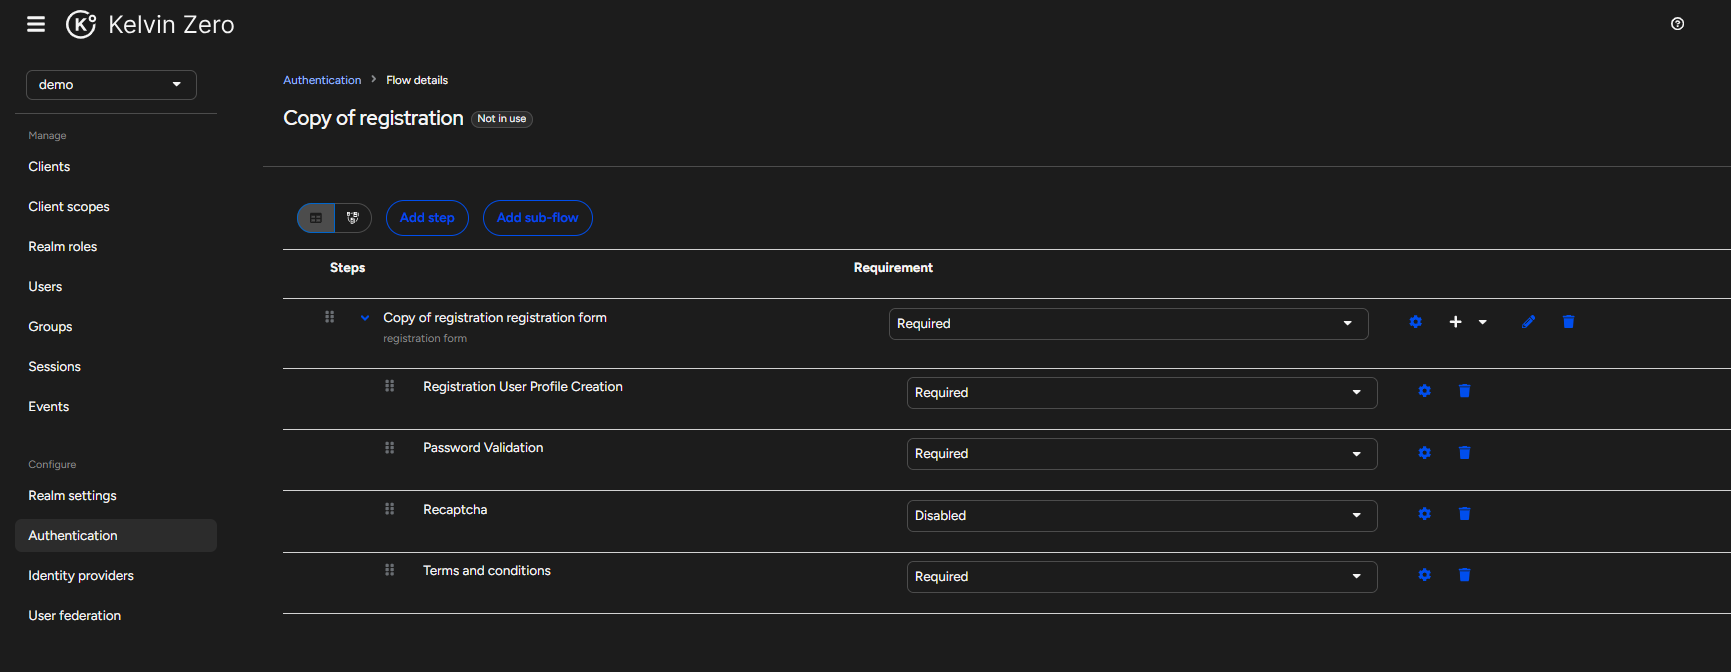The image size is (1731, 672).
Task: Delete the Terms and conditions step
Action: 1464,575
